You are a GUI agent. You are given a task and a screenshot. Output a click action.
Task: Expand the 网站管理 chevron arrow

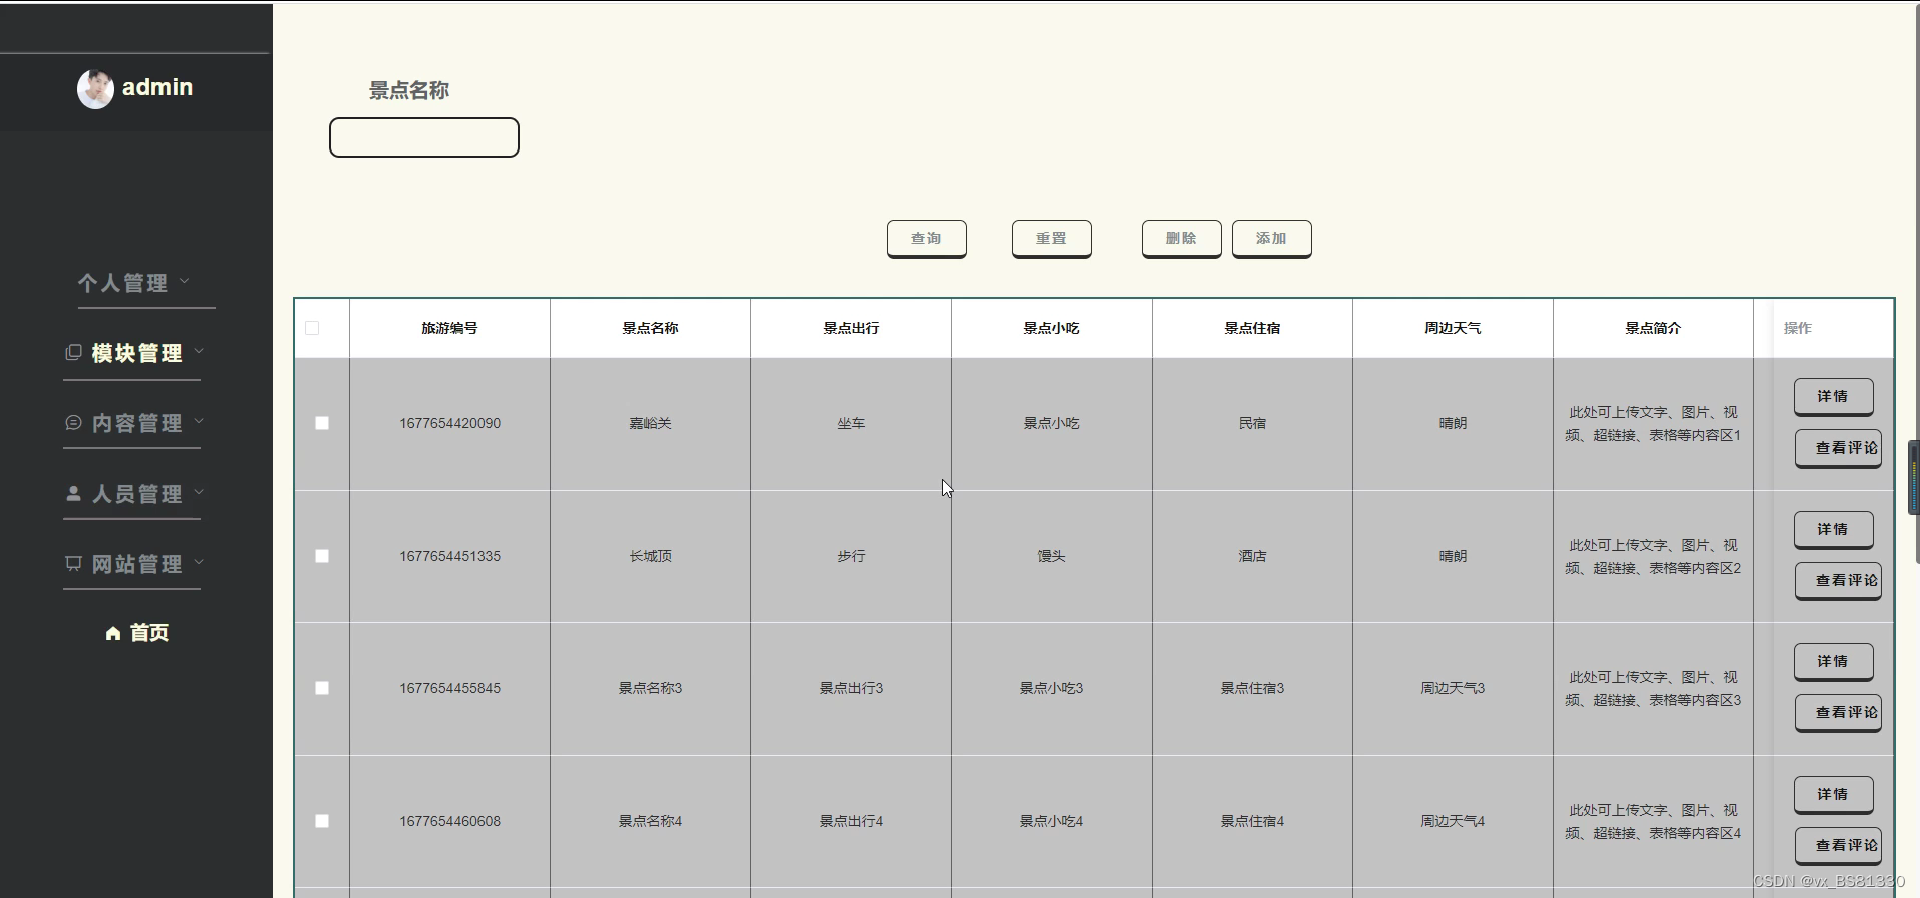click(x=199, y=562)
